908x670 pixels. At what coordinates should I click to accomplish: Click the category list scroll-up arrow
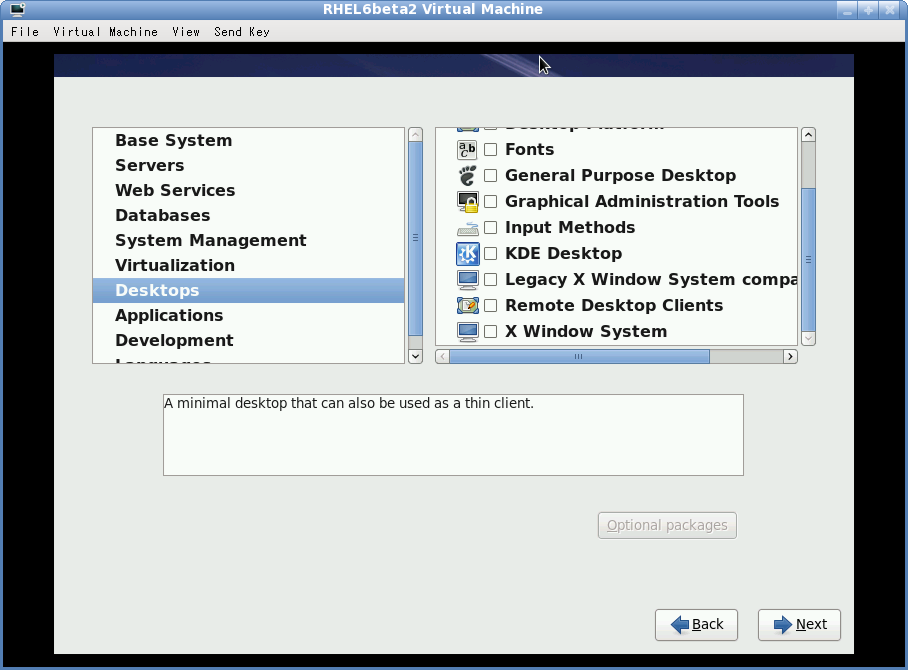(x=415, y=135)
